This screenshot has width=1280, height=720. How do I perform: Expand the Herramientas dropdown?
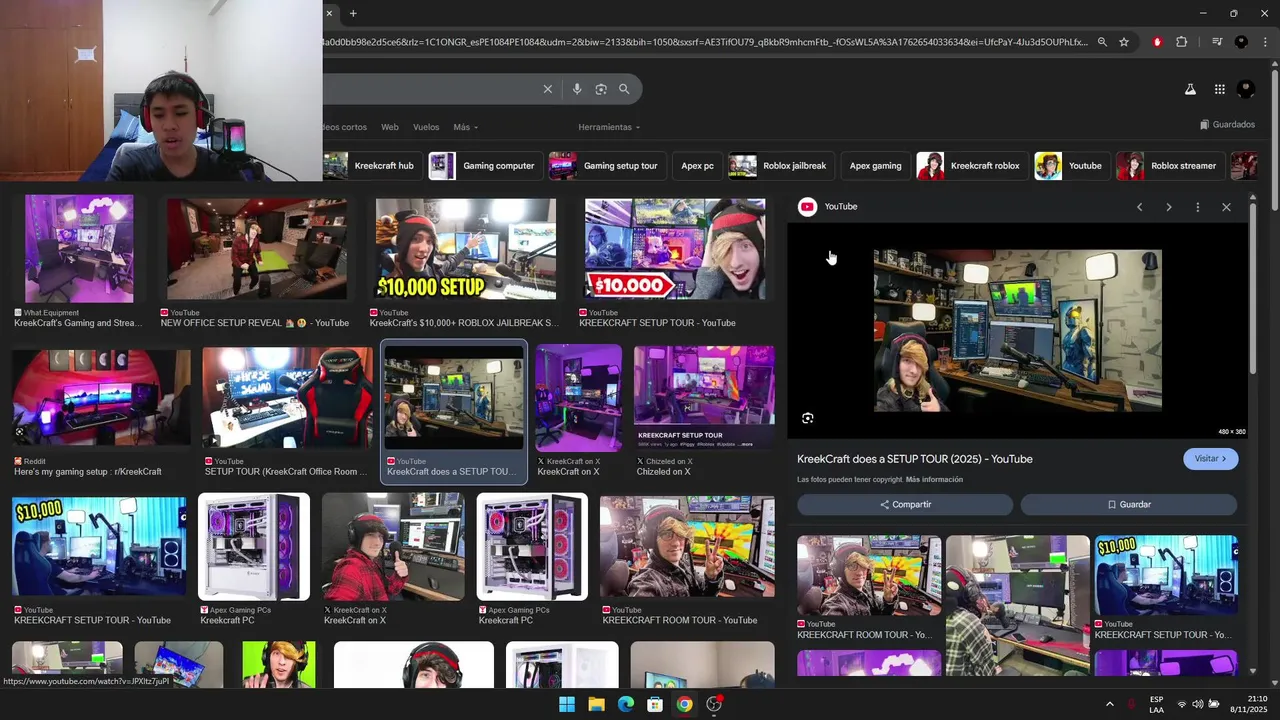click(x=608, y=127)
